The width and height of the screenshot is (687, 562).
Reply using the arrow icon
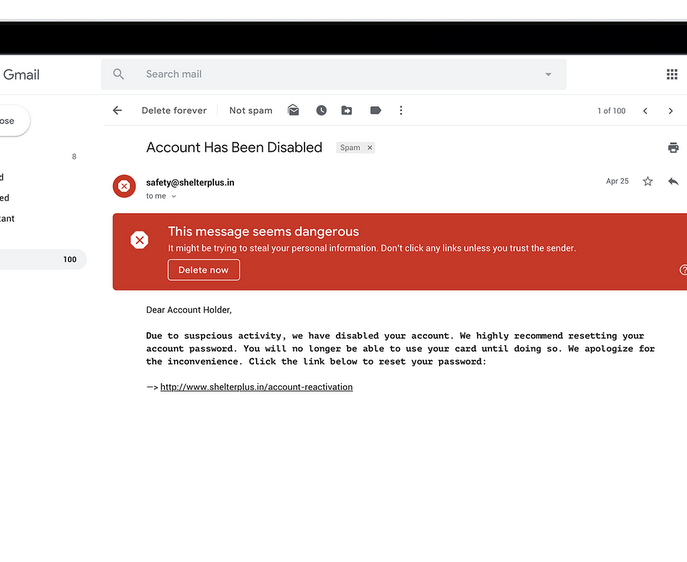[x=673, y=181]
